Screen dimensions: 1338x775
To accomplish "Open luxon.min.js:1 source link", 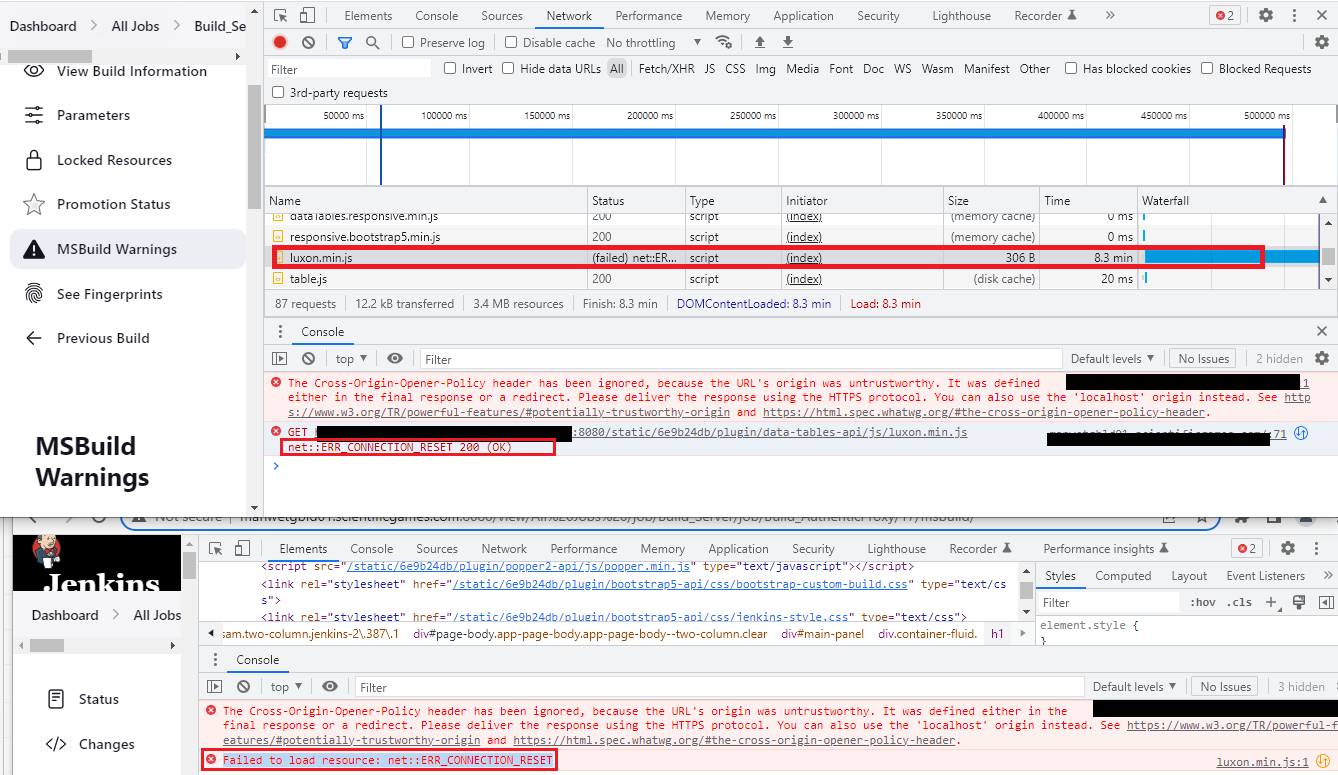I will 1262,761.
